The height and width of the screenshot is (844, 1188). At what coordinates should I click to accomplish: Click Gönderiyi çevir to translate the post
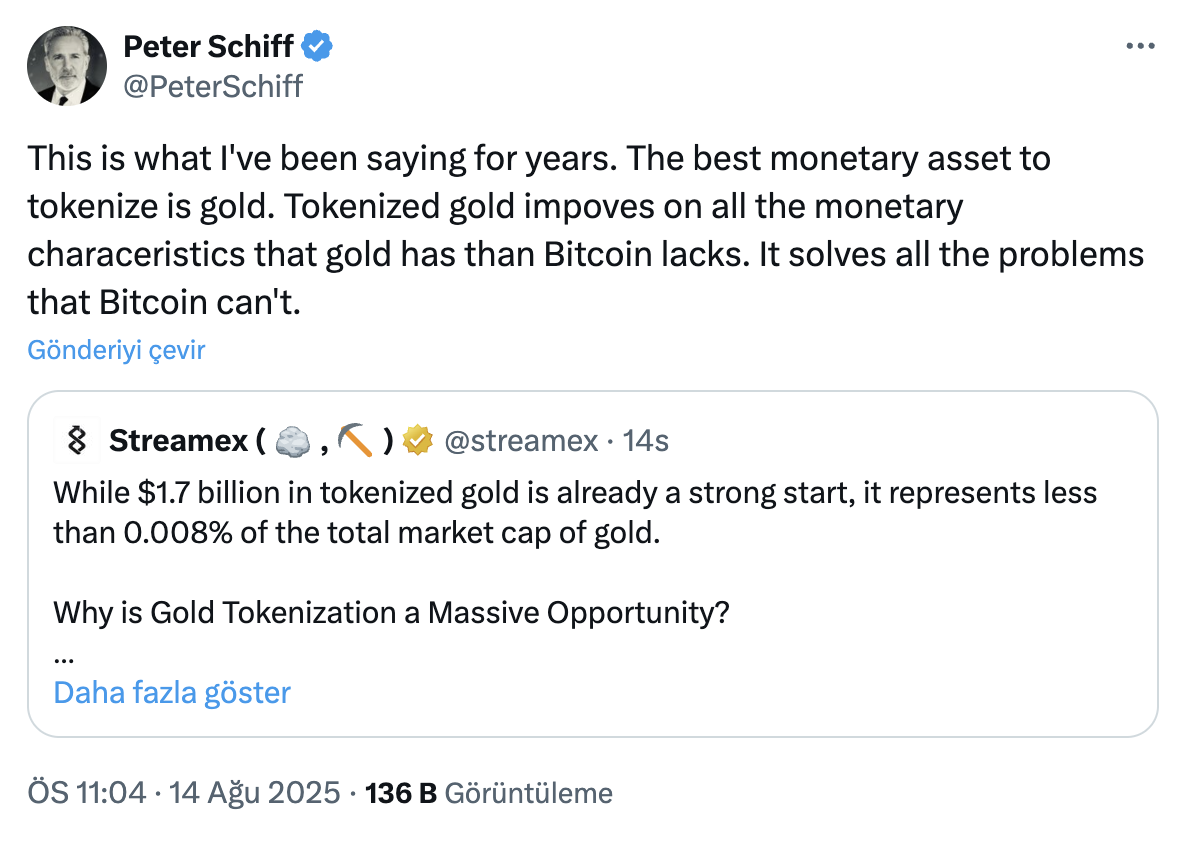click(116, 350)
